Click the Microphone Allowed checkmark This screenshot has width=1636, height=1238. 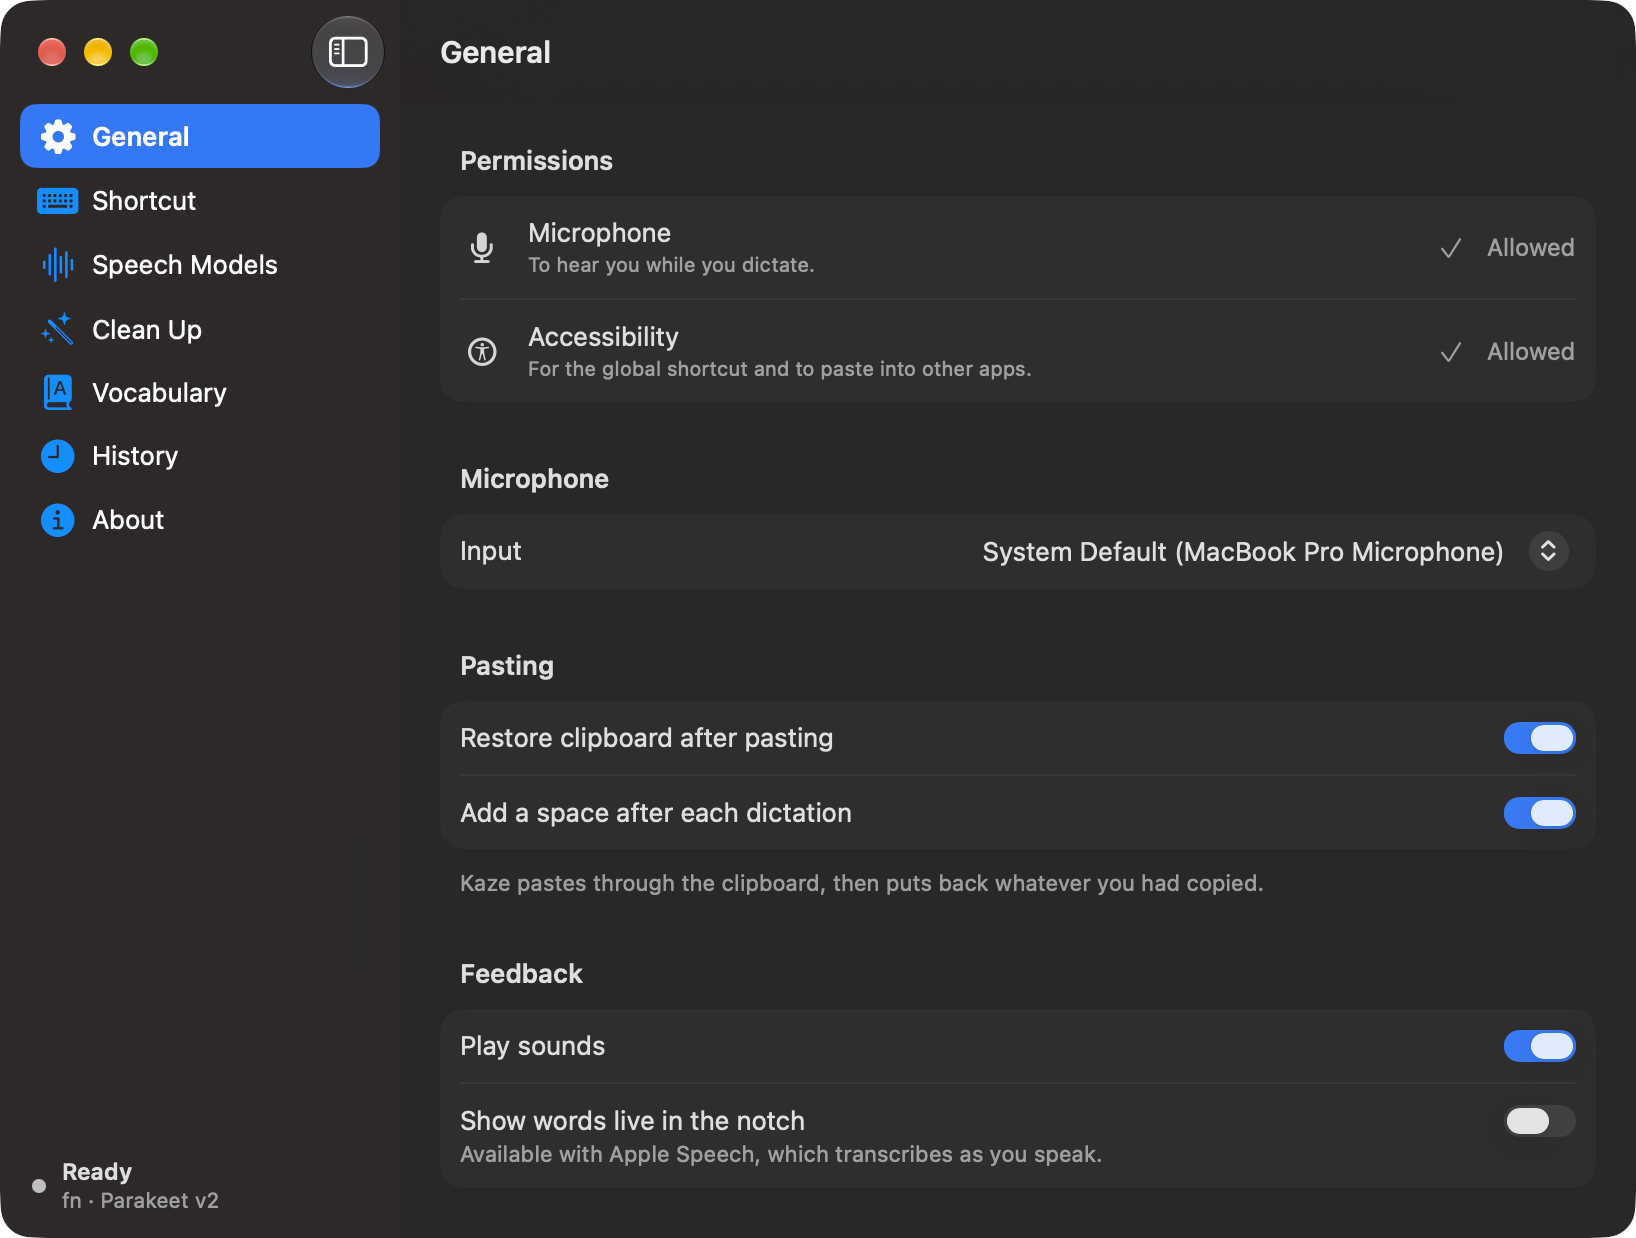(x=1451, y=248)
